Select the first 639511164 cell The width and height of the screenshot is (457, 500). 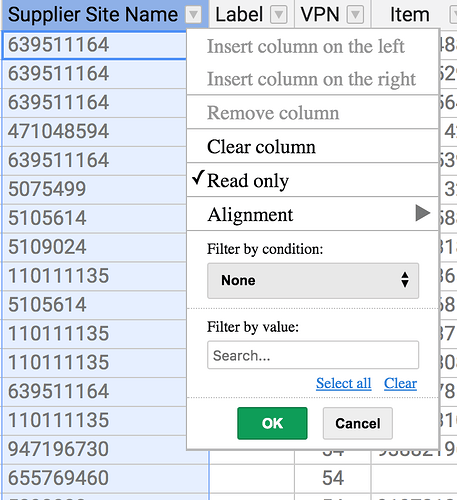coord(94,45)
